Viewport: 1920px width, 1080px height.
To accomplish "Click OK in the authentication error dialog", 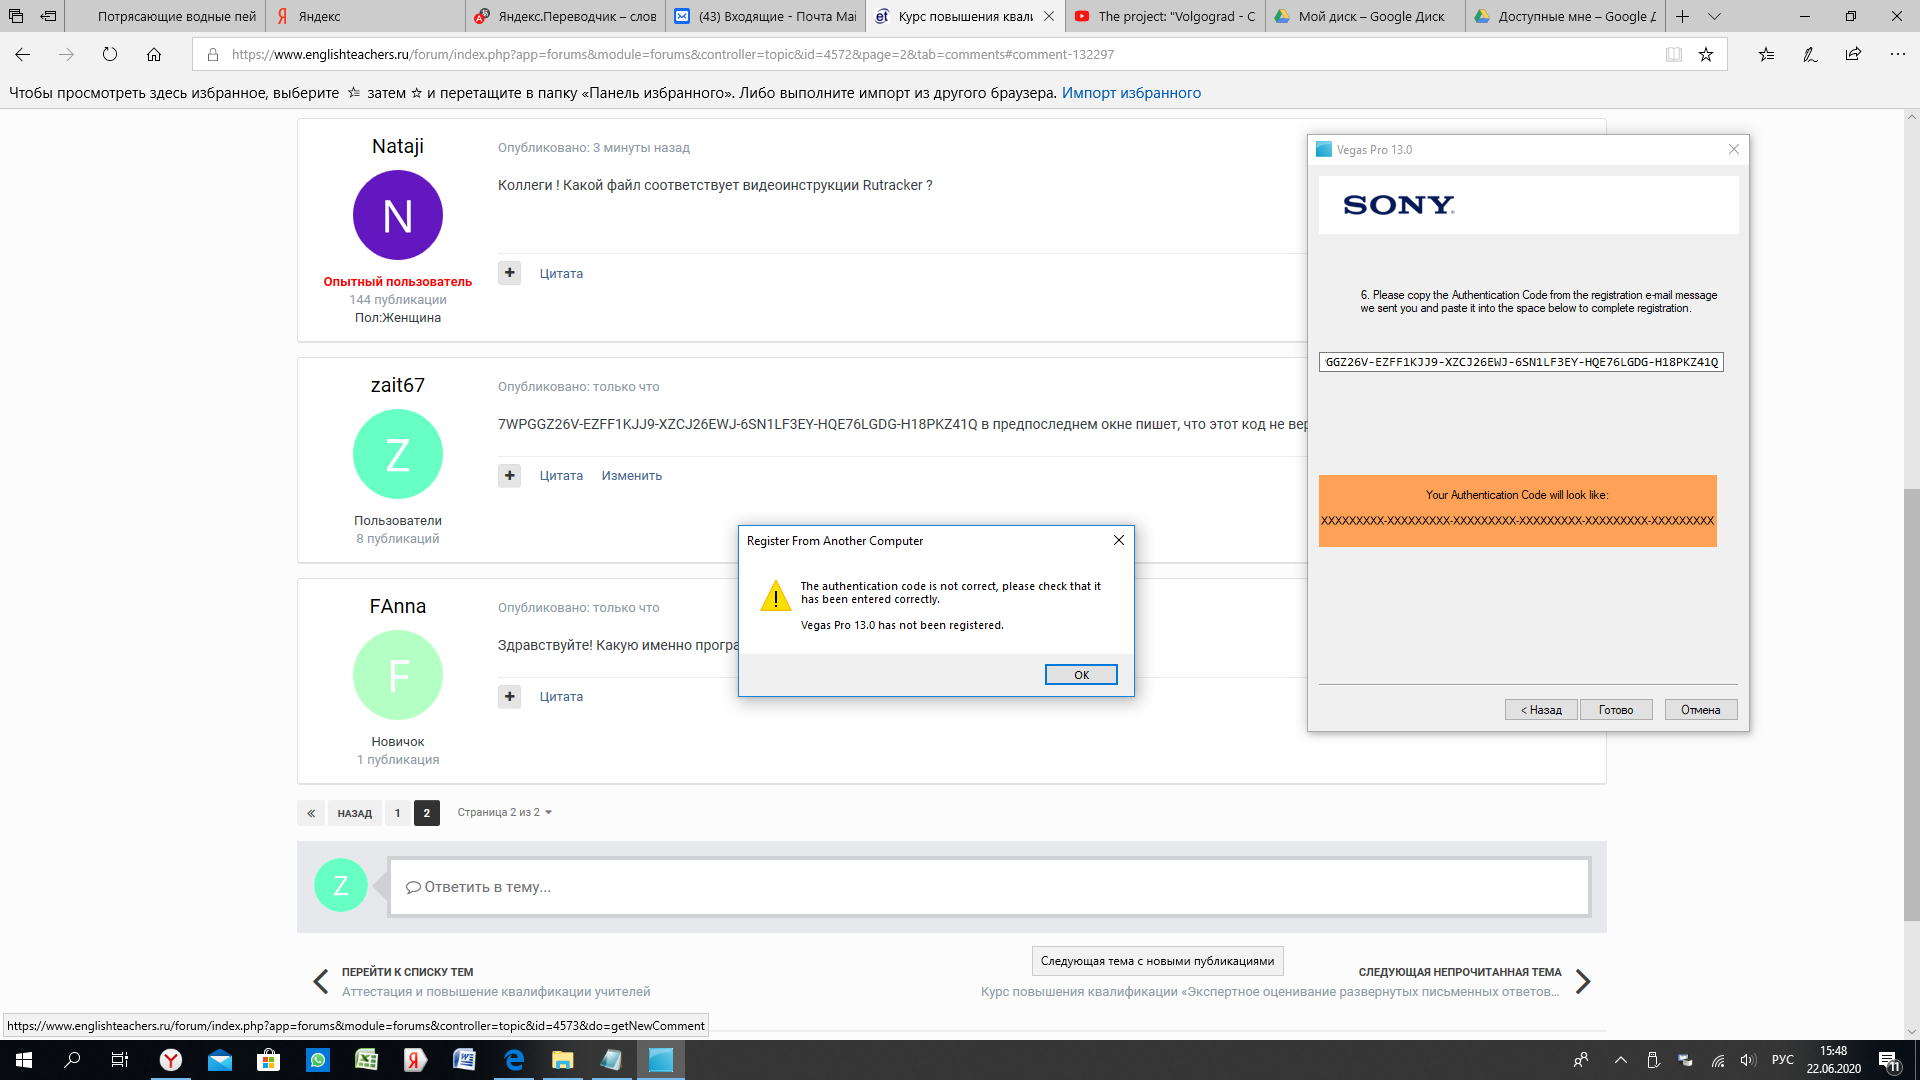I will pos(1081,675).
